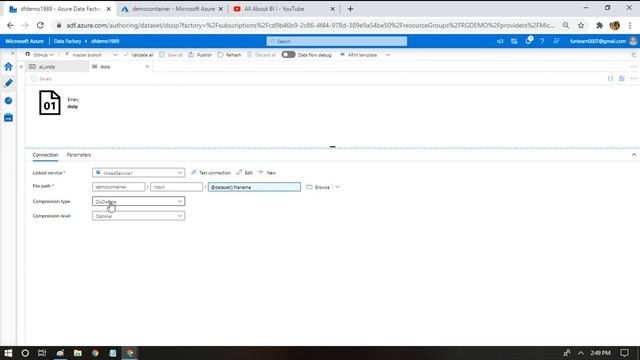Open the dataset more options ellipsis

coord(633,78)
